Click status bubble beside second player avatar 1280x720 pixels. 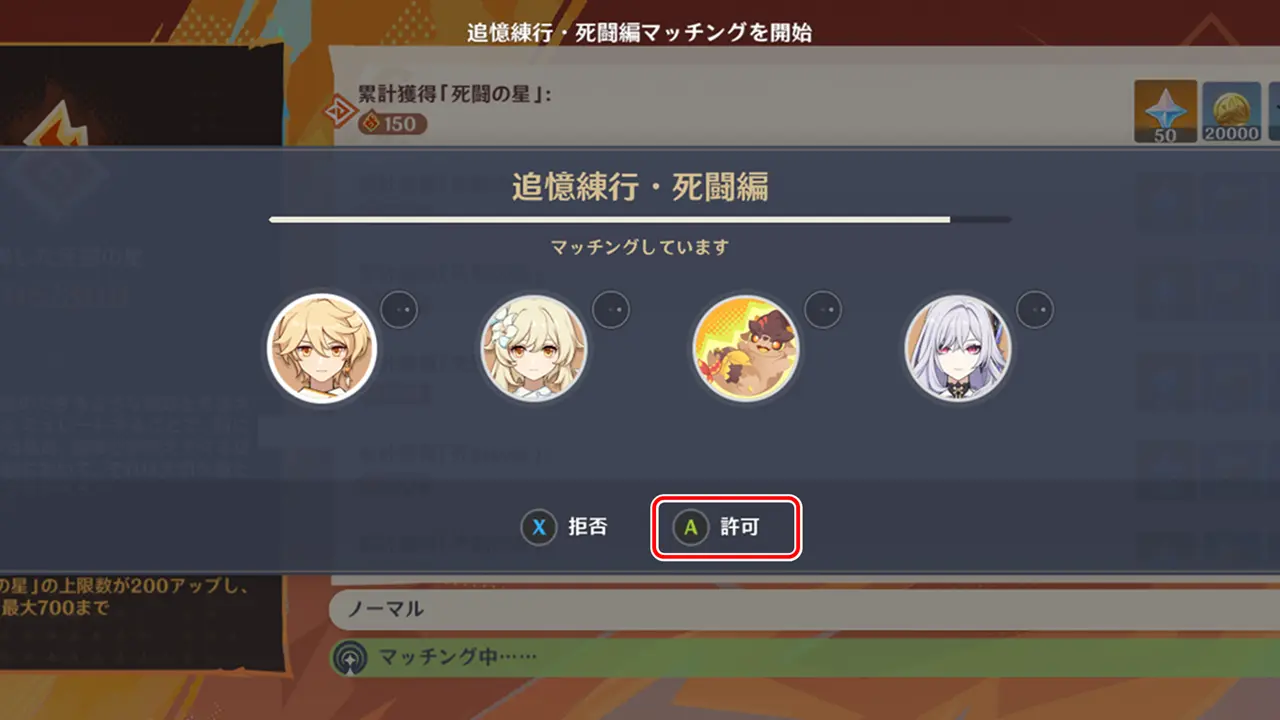click(611, 309)
